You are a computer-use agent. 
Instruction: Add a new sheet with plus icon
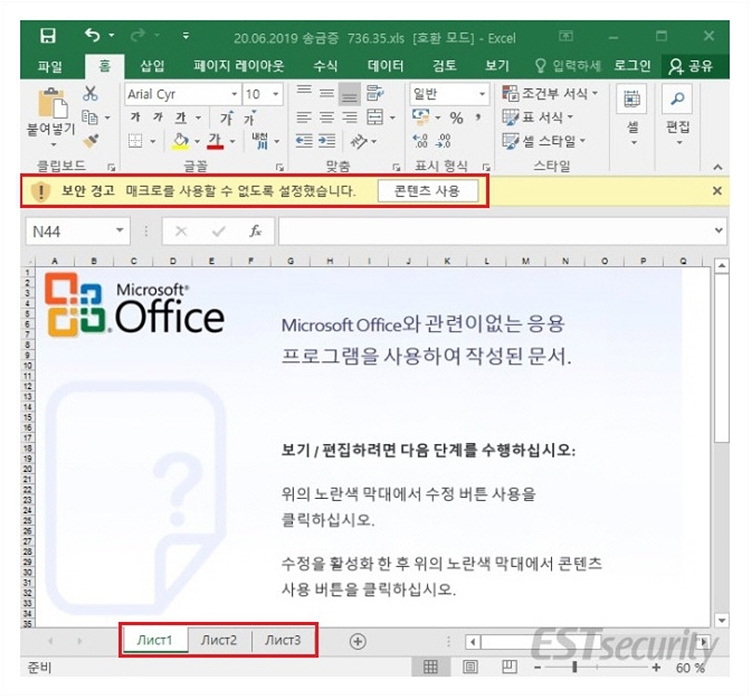pyautogui.click(x=358, y=641)
